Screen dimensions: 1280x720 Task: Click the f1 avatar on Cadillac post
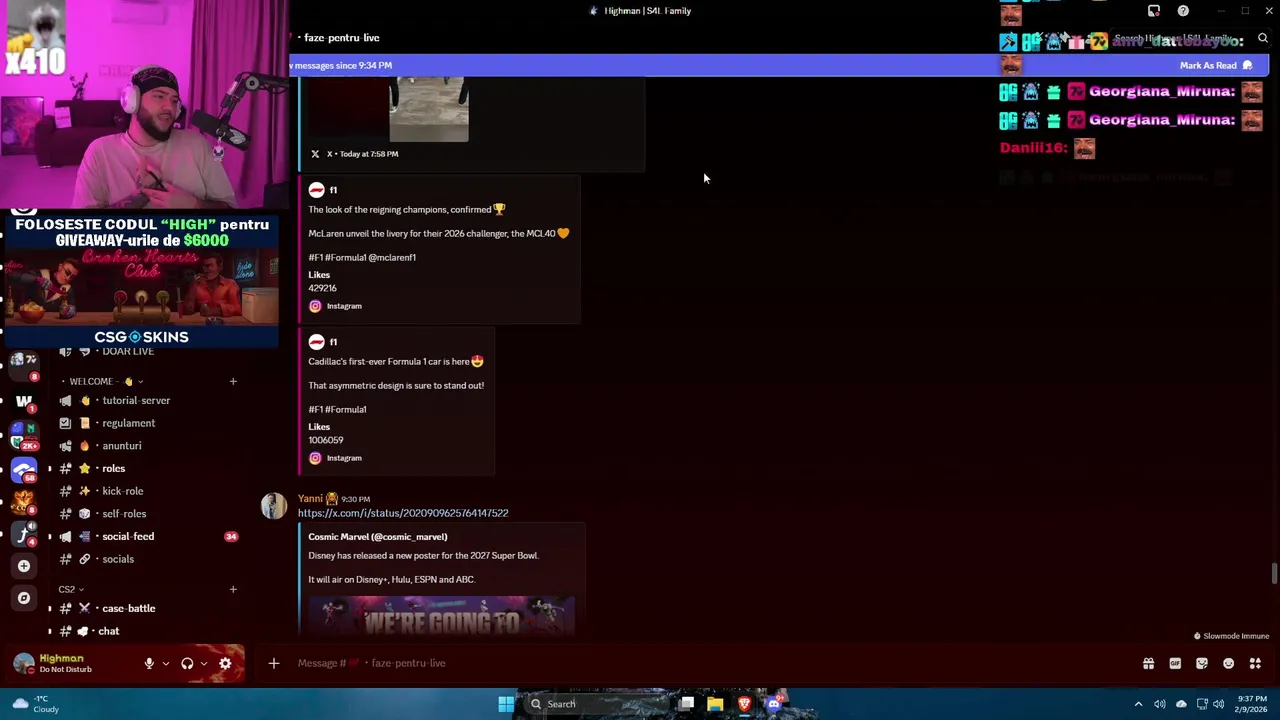point(316,342)
